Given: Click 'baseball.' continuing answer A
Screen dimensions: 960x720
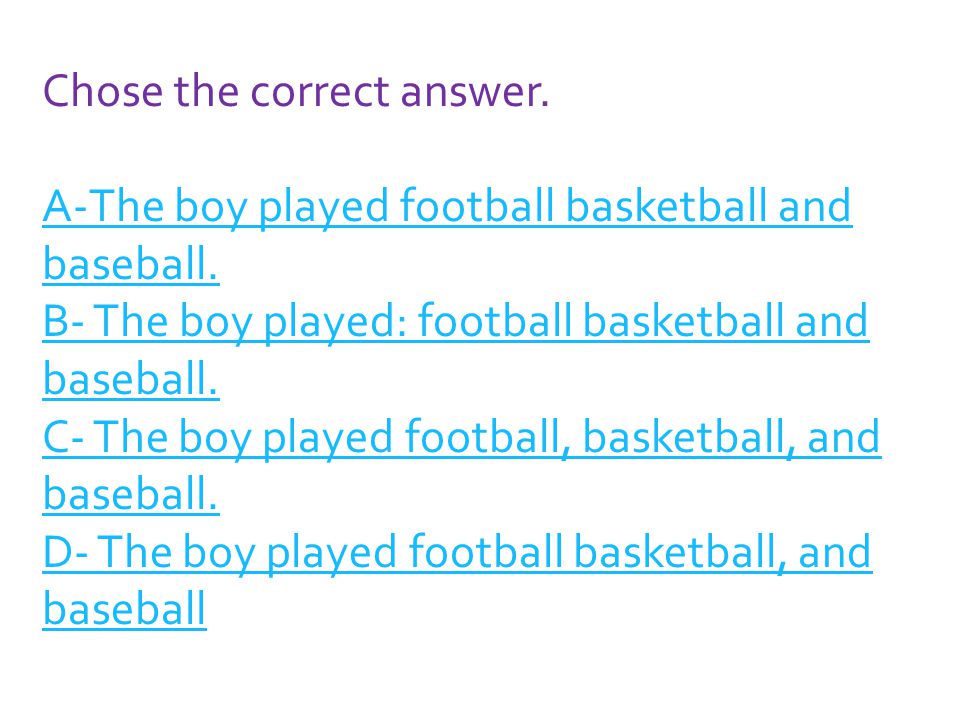Looking at the screenshot, I should coord(131,264).
